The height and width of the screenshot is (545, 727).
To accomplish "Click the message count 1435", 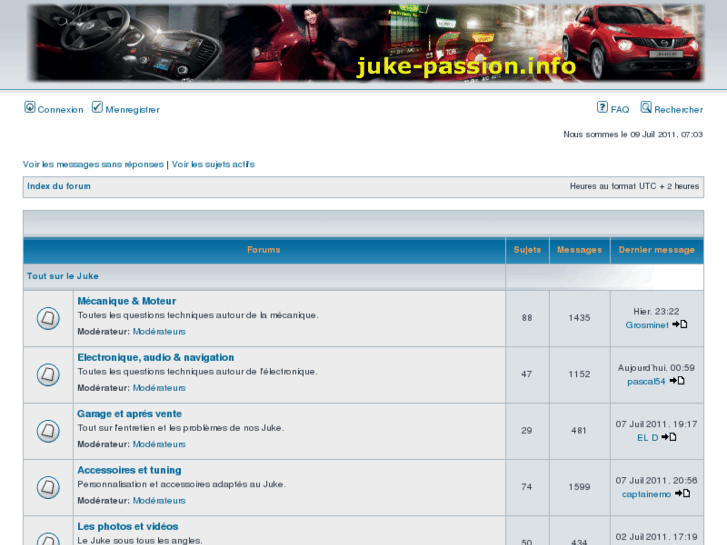I will (x=580, y=318).
